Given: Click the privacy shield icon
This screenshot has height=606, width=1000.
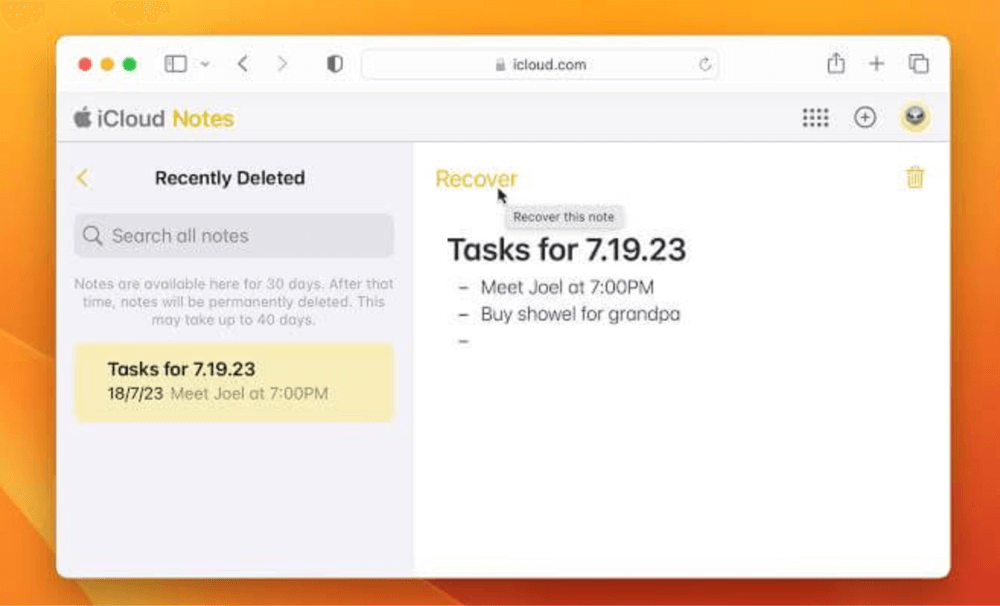Looking at the screenshot, I should (335, 64).
